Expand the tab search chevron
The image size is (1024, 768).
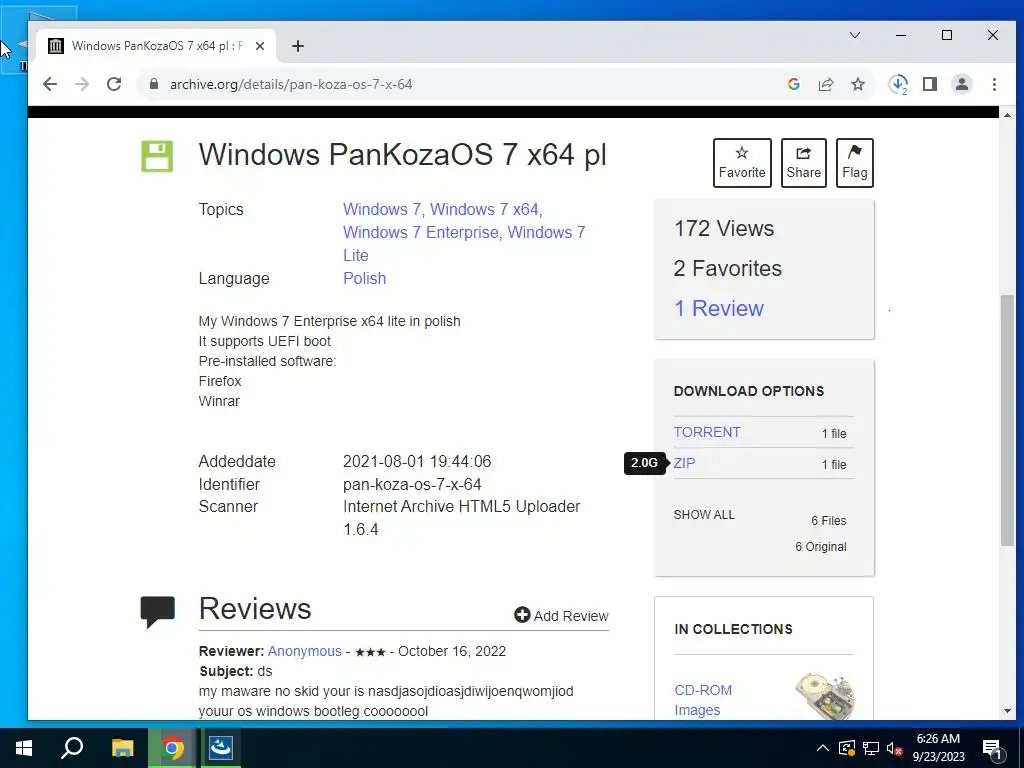(855, 35)
